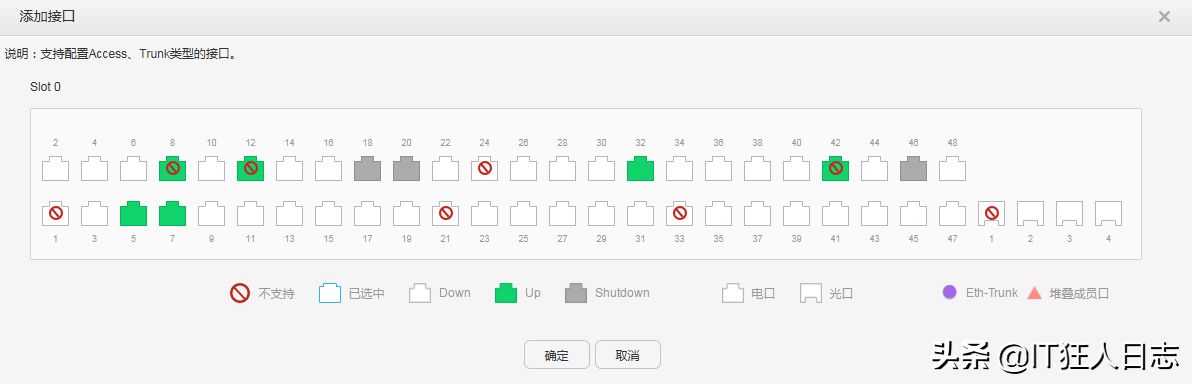
Task: Select unsupported port 33
Action: pos(680,214)
